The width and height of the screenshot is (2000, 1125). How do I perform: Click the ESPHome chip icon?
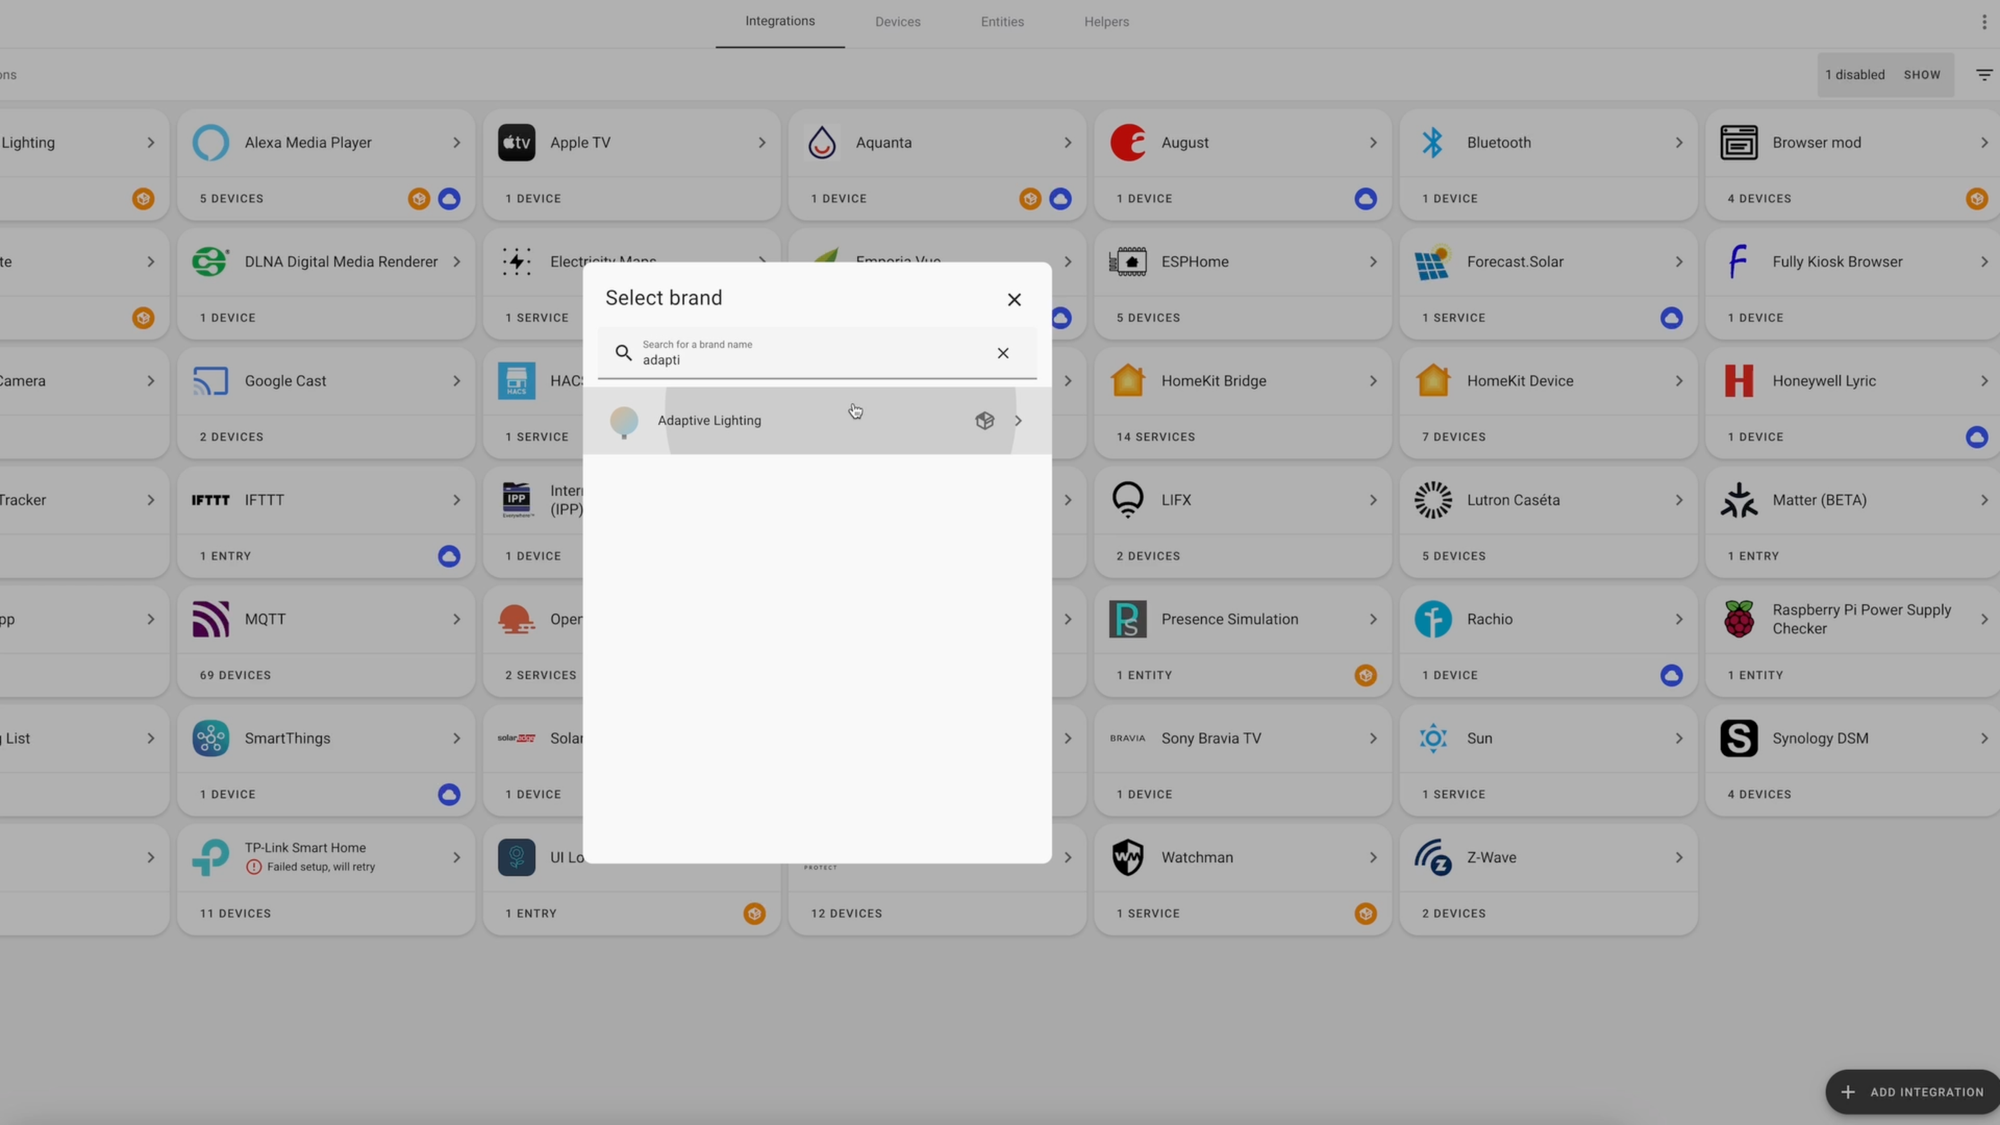click(1128, 262)
